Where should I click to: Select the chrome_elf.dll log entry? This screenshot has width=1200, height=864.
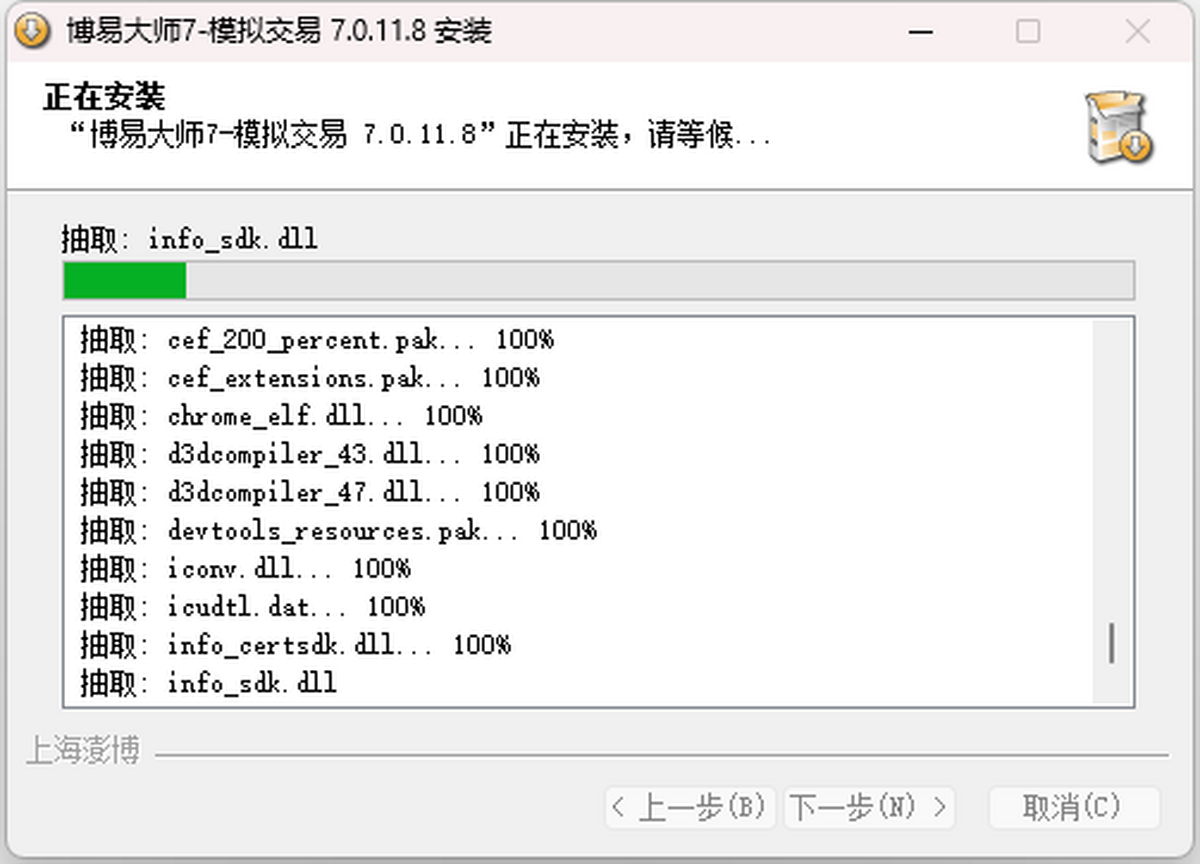point(280,416)
